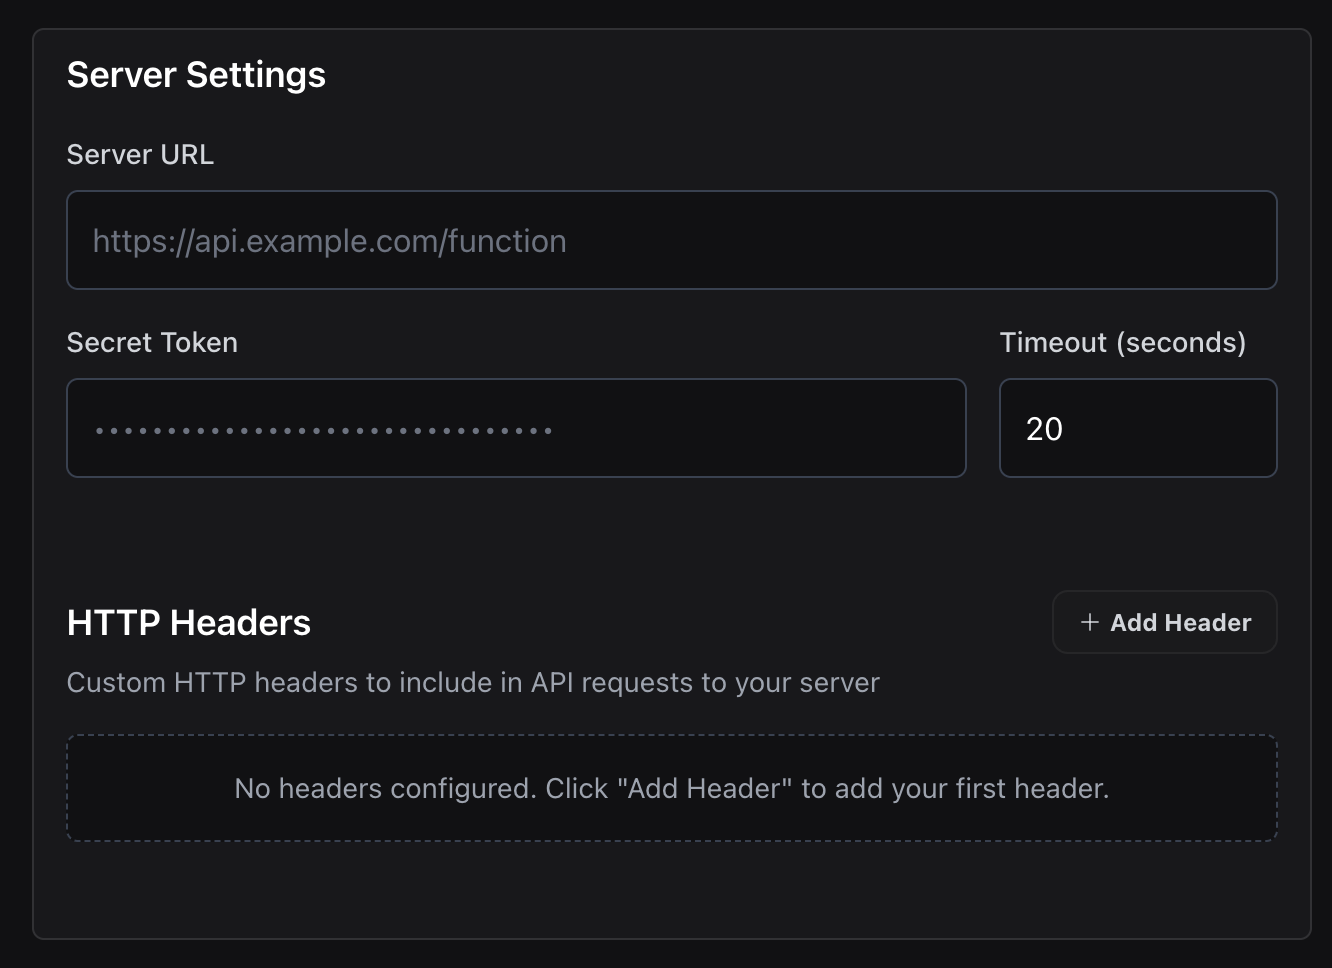
Task: Select the Timeout seconds input box
Action: click(x=1137, y=428)
